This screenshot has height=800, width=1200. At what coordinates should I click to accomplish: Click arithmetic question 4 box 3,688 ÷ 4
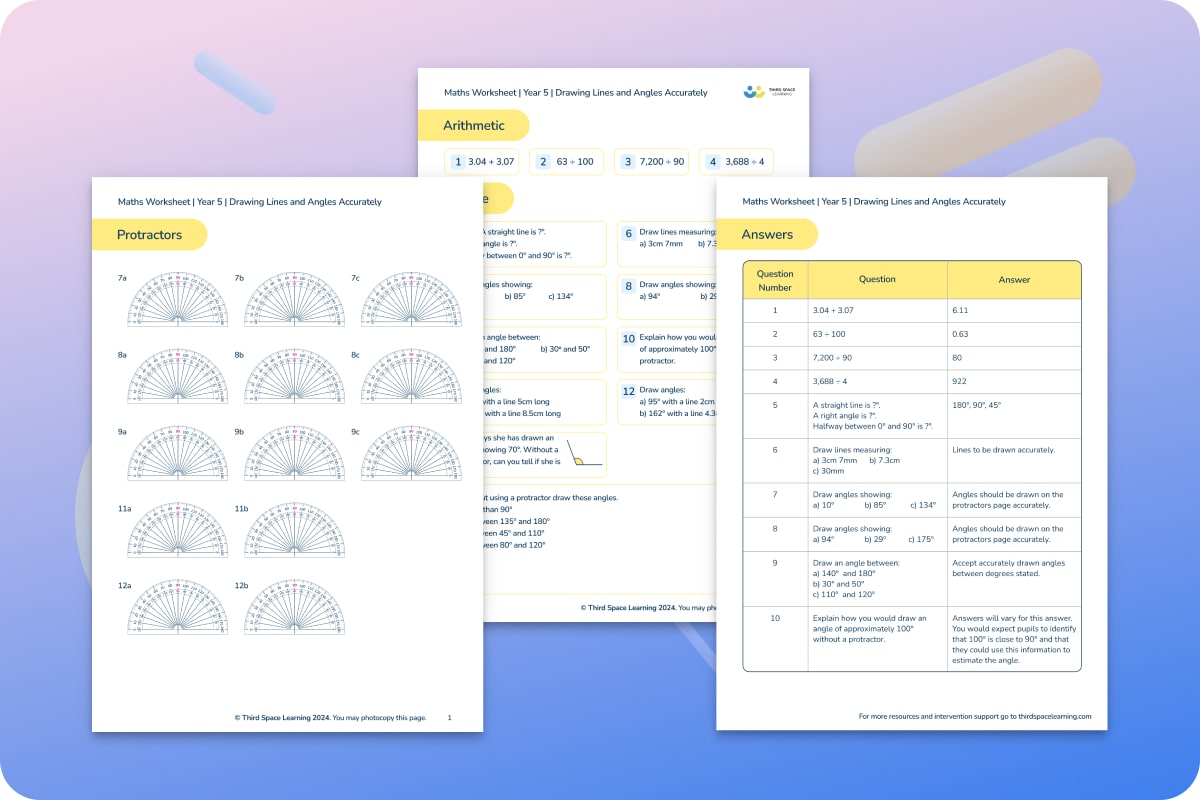pos(737,161)
